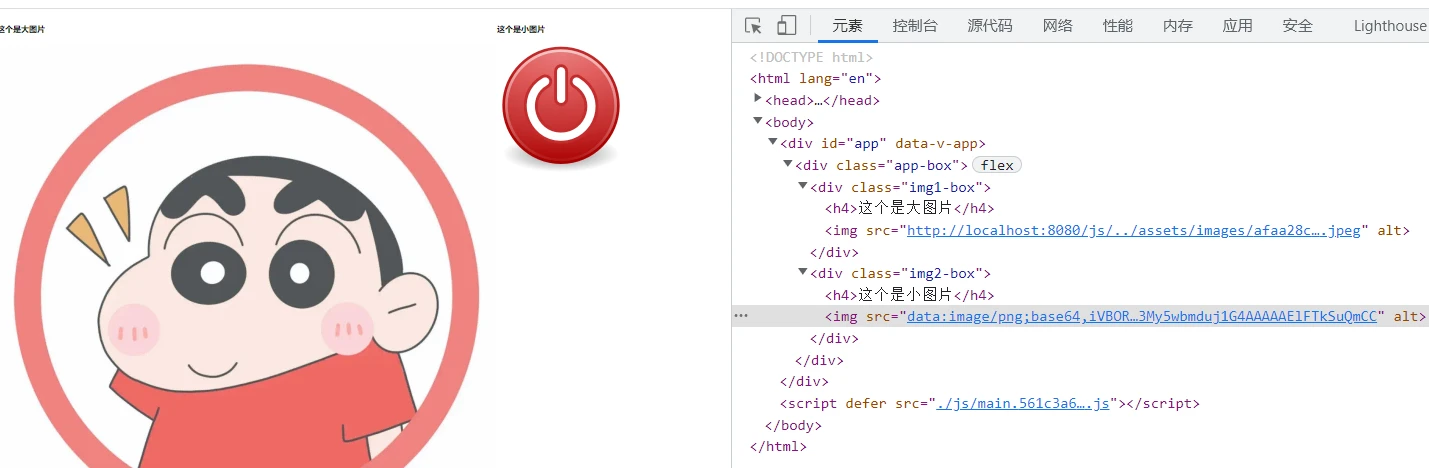Switch to the 元素 tab

tap(847, 26)
